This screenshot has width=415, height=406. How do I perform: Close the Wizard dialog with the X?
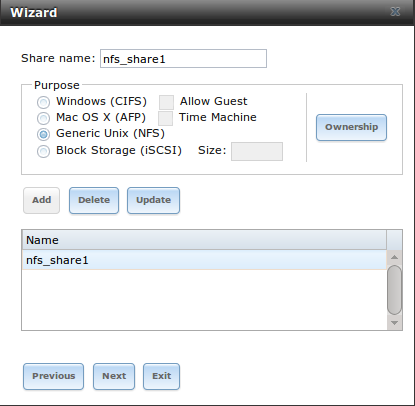395,12
